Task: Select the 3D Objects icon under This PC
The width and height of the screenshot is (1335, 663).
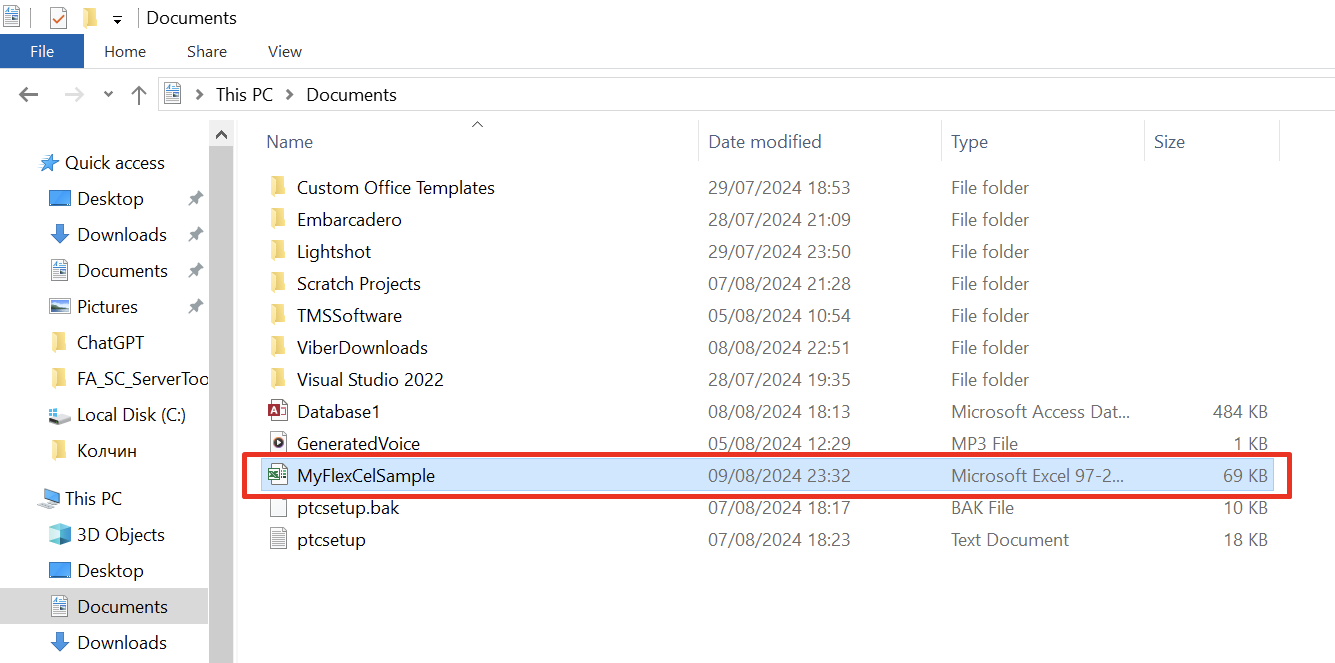Action: point(60,534)
